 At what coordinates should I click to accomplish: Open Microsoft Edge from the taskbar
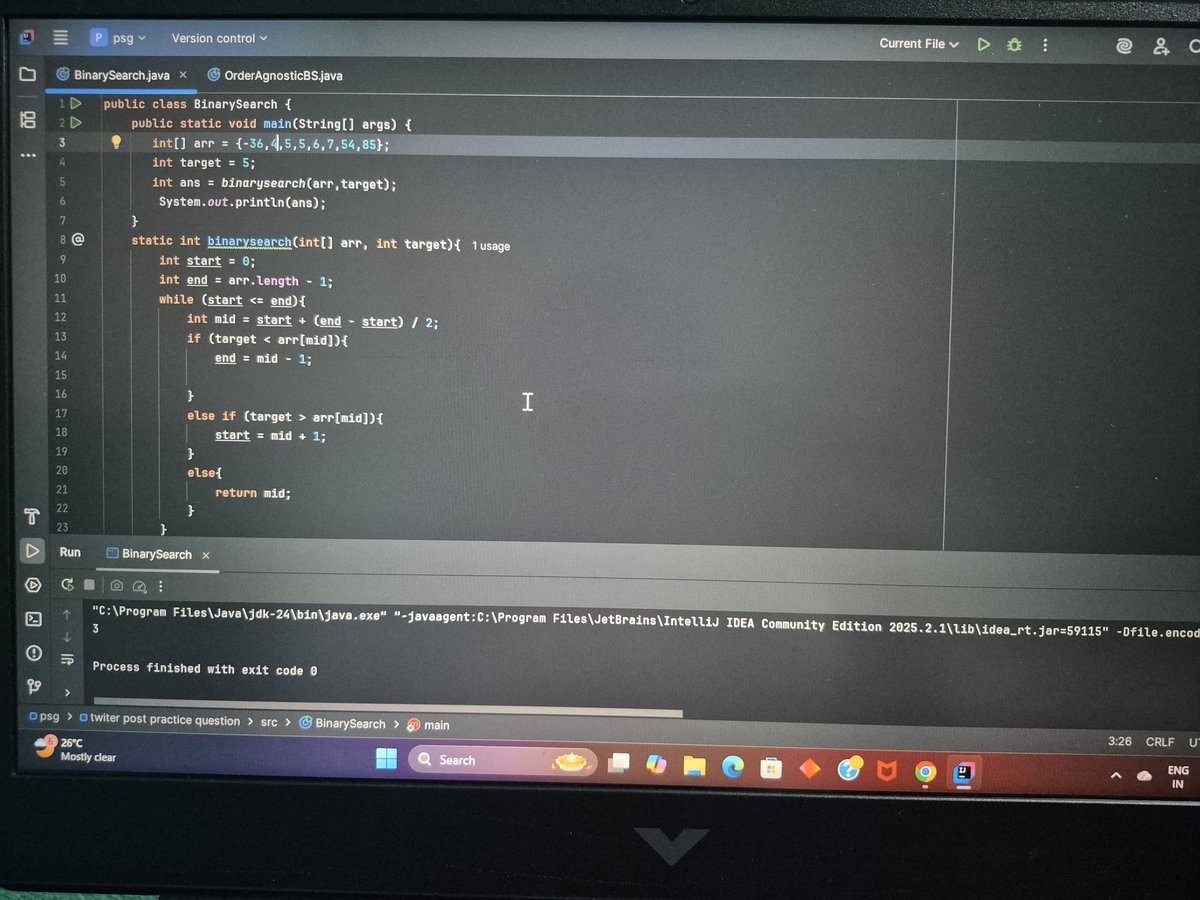click(733, 767)
